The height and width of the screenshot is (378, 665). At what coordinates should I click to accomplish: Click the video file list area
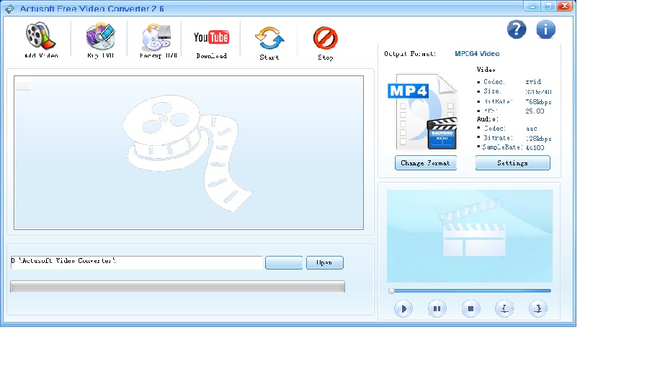(x=189, y=153)
